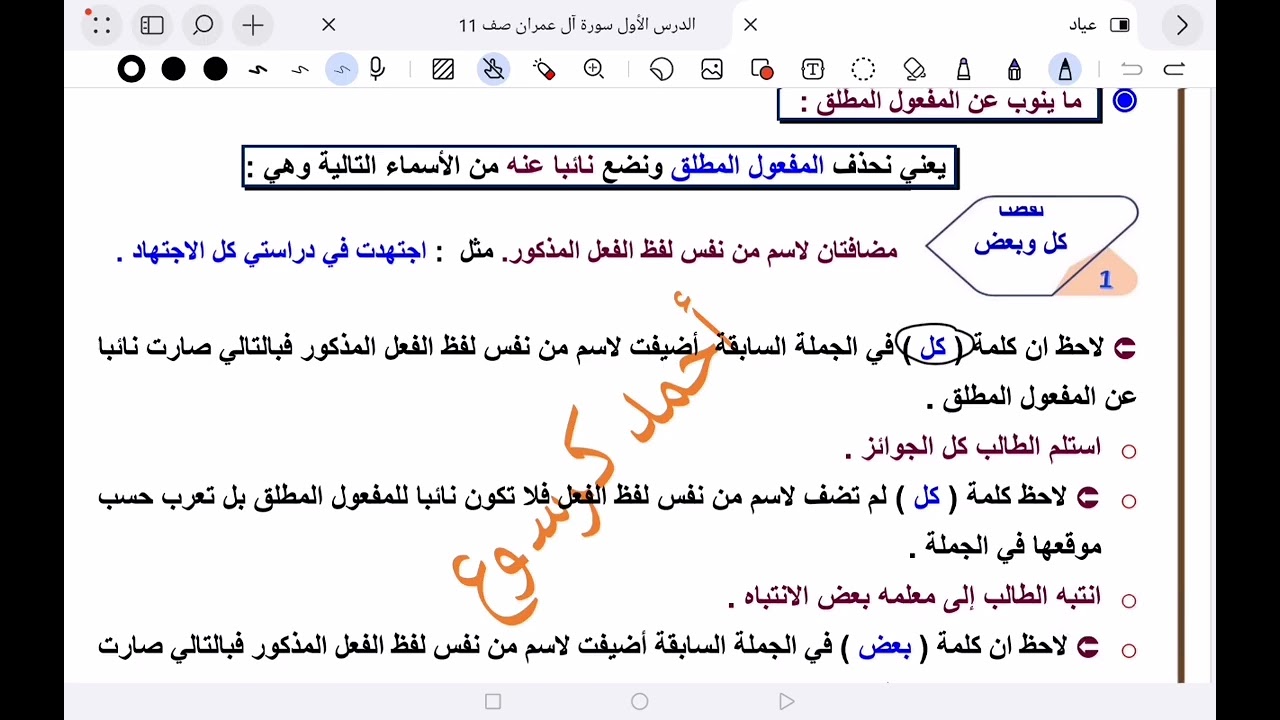The image size is (1280, 720).
Task: Insert an image with picture icon
Action: [712, 69]
